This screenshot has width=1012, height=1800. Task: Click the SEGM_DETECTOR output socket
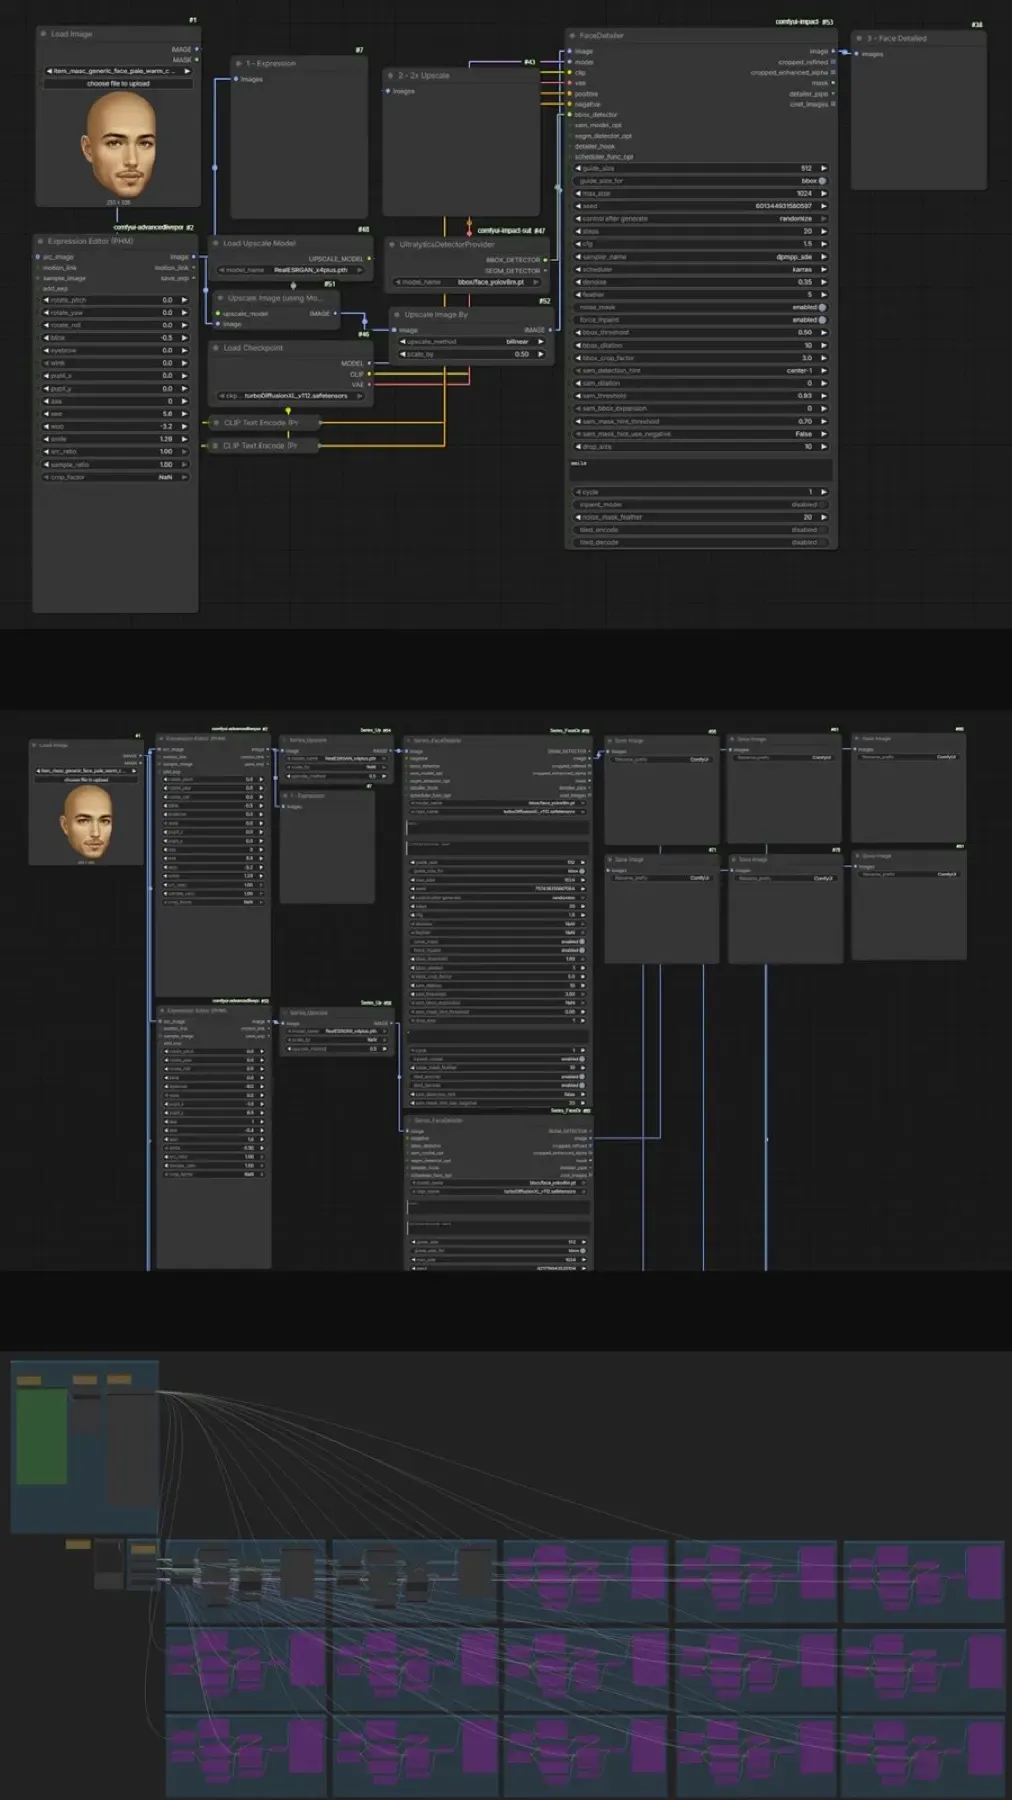pyautogui.click(x=545, y=271)
